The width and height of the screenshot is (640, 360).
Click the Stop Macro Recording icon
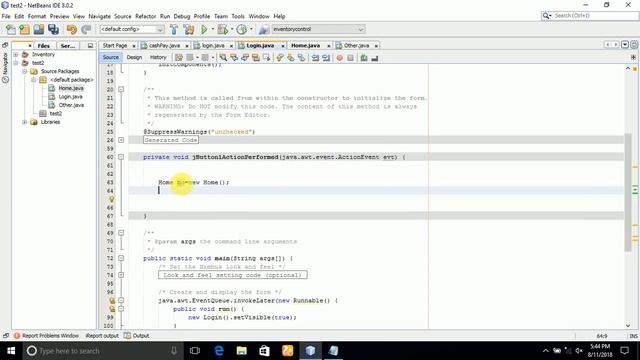[350, 58]
